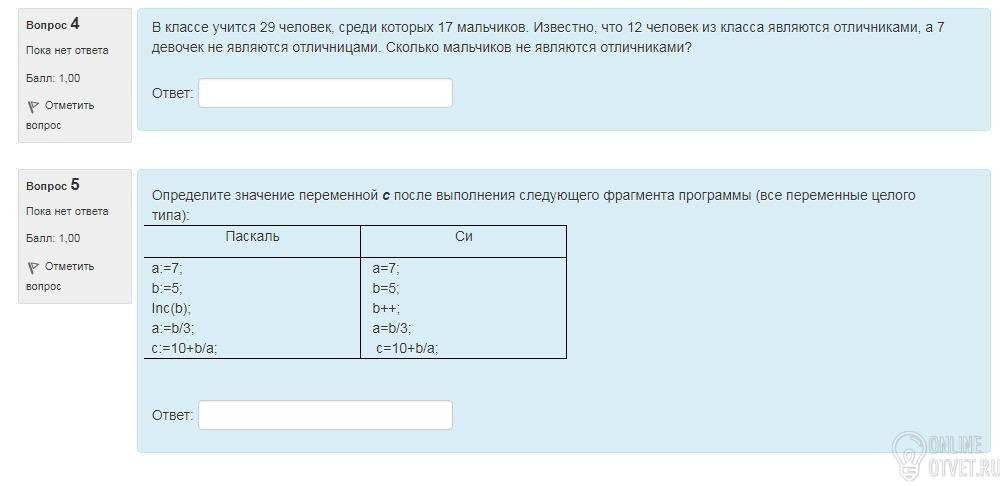Click the 'Пока нет ответа' status of question 4
This screenshot has height=486, width=1005.
click(x=67, y=51)
